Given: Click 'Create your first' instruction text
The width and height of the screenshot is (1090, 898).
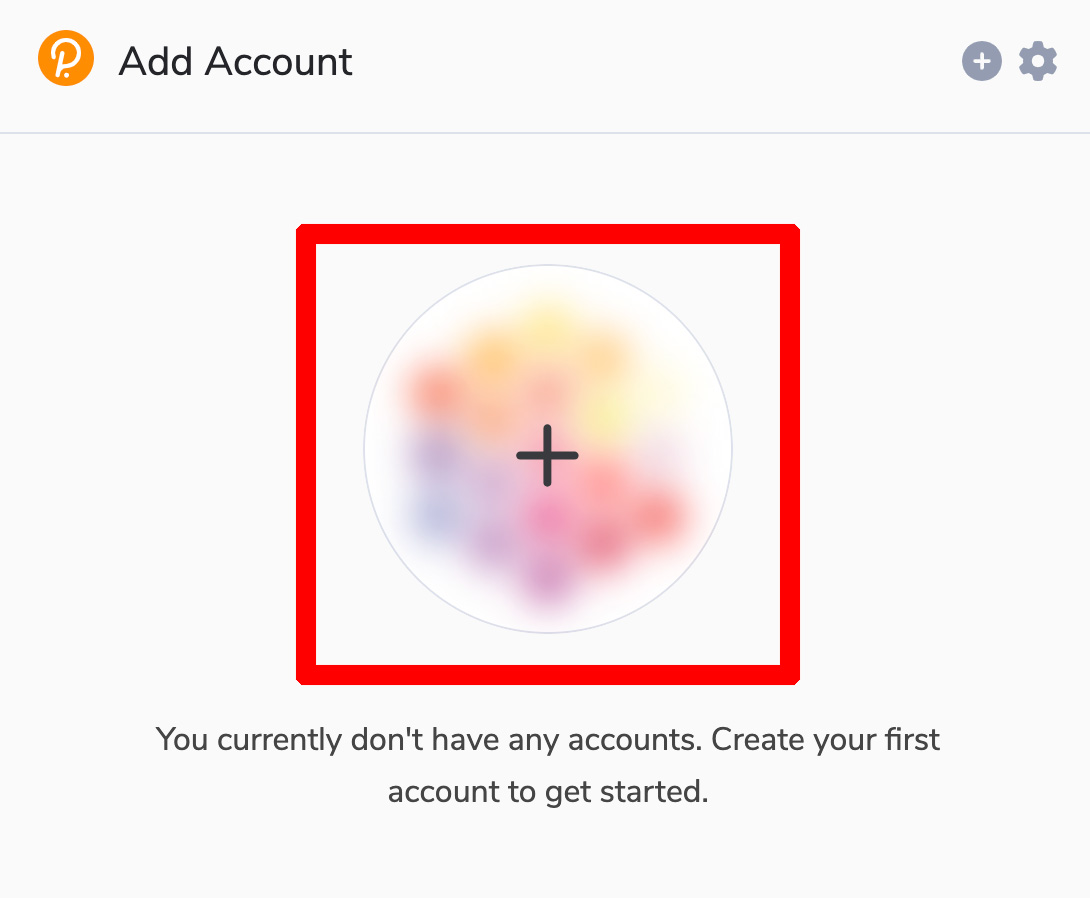Looking at the screenshot, I should (825, 740).
